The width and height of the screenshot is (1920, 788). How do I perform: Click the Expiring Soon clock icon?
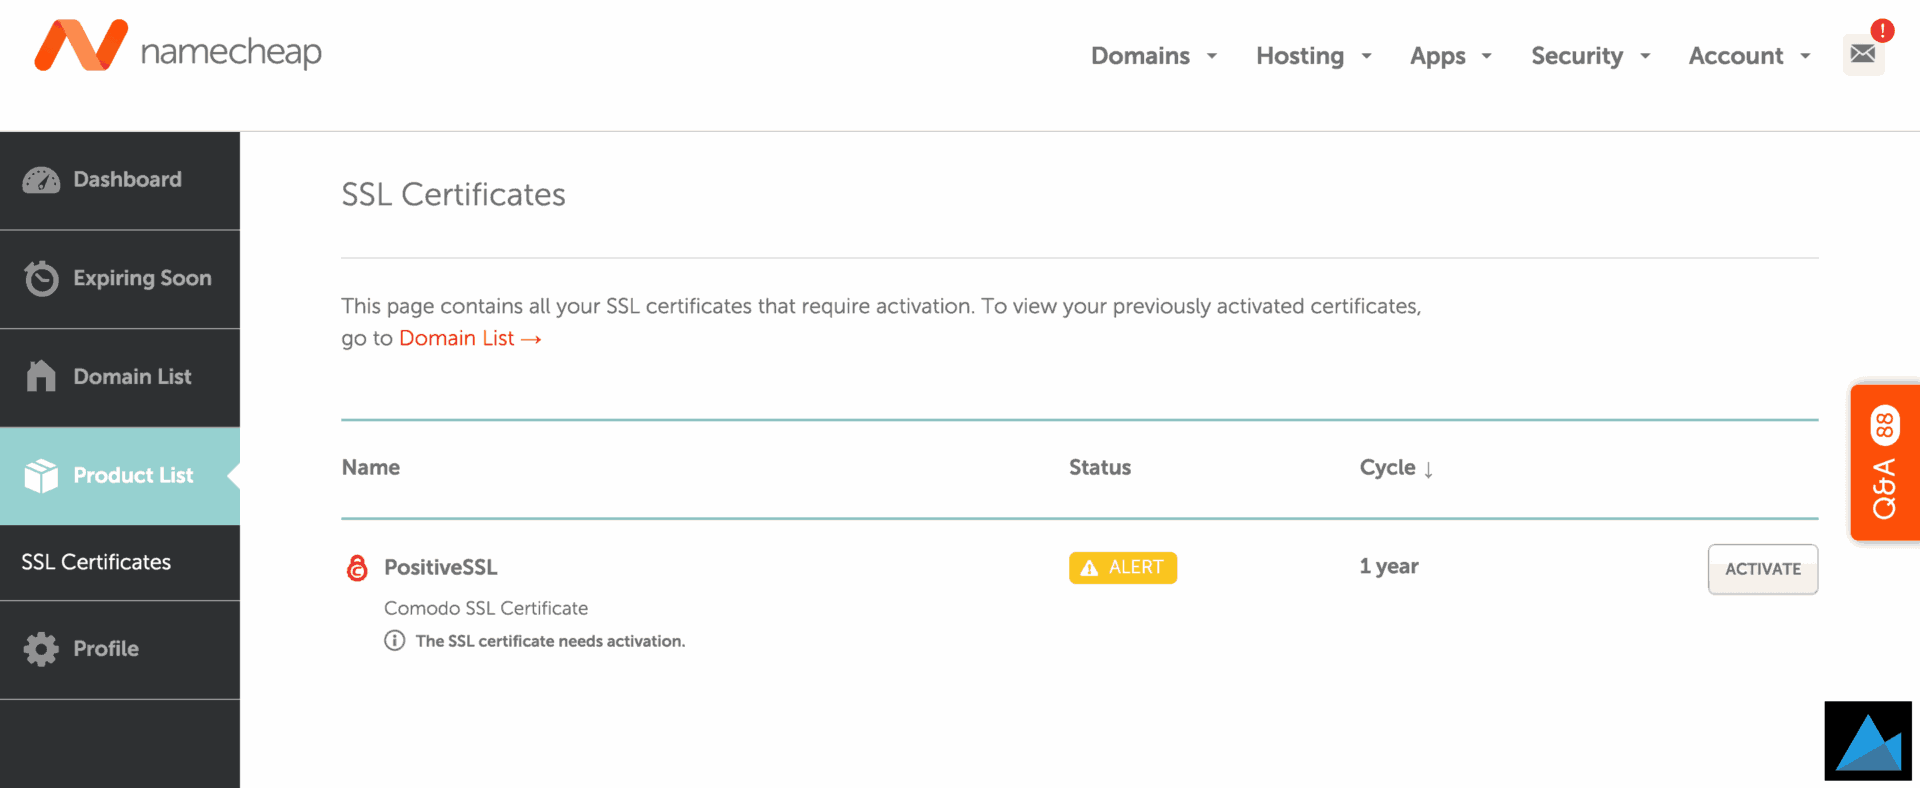pos(41,278)
